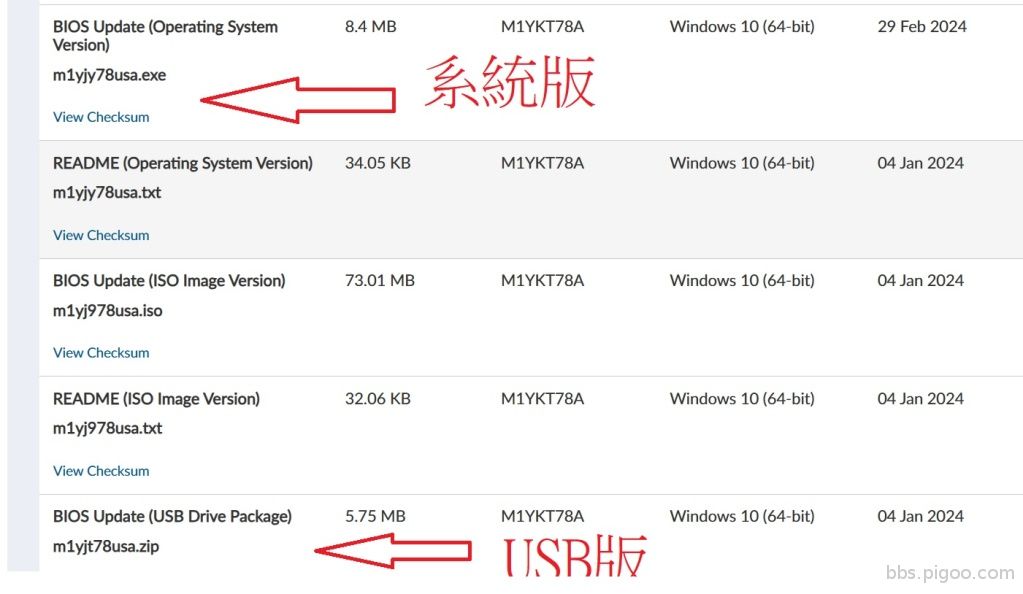Click the red arrow pointing at m1yjy78usa.exe
Image resolution: width=1023 pixels, height=594 pixels.
[298, 100]
